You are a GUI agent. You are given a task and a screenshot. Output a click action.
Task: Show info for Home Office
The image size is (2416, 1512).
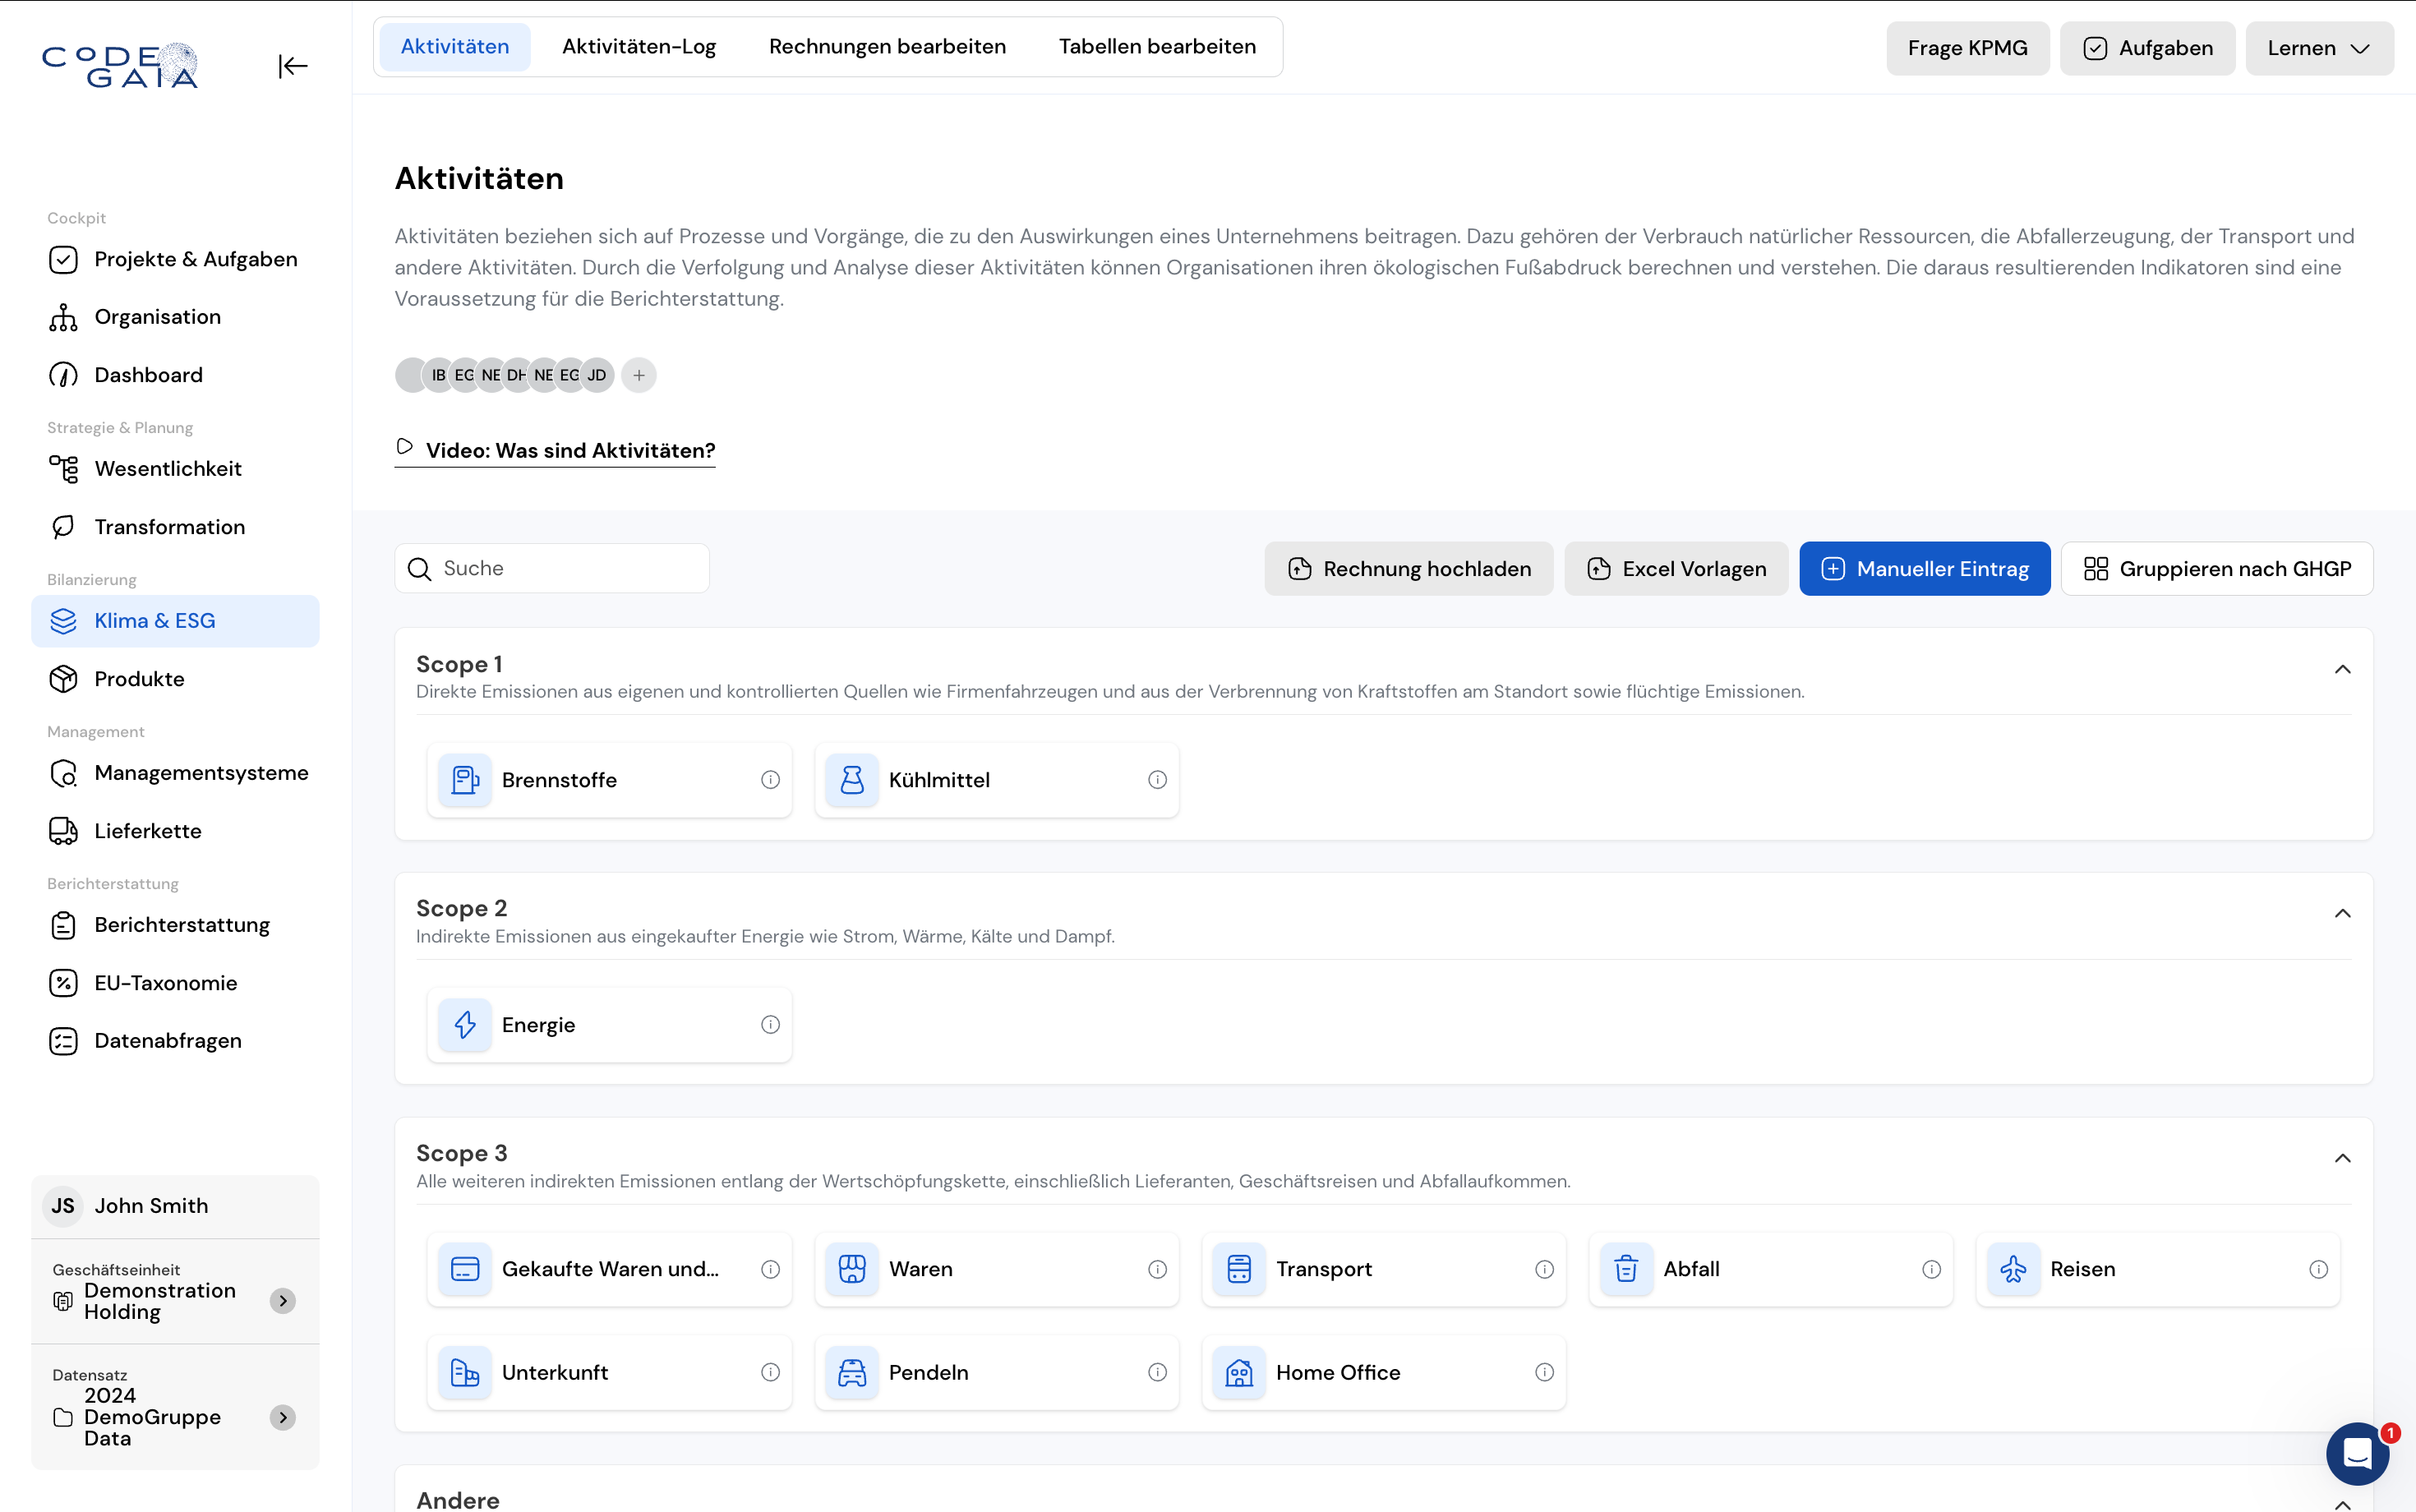(x=1544, y=1372)
